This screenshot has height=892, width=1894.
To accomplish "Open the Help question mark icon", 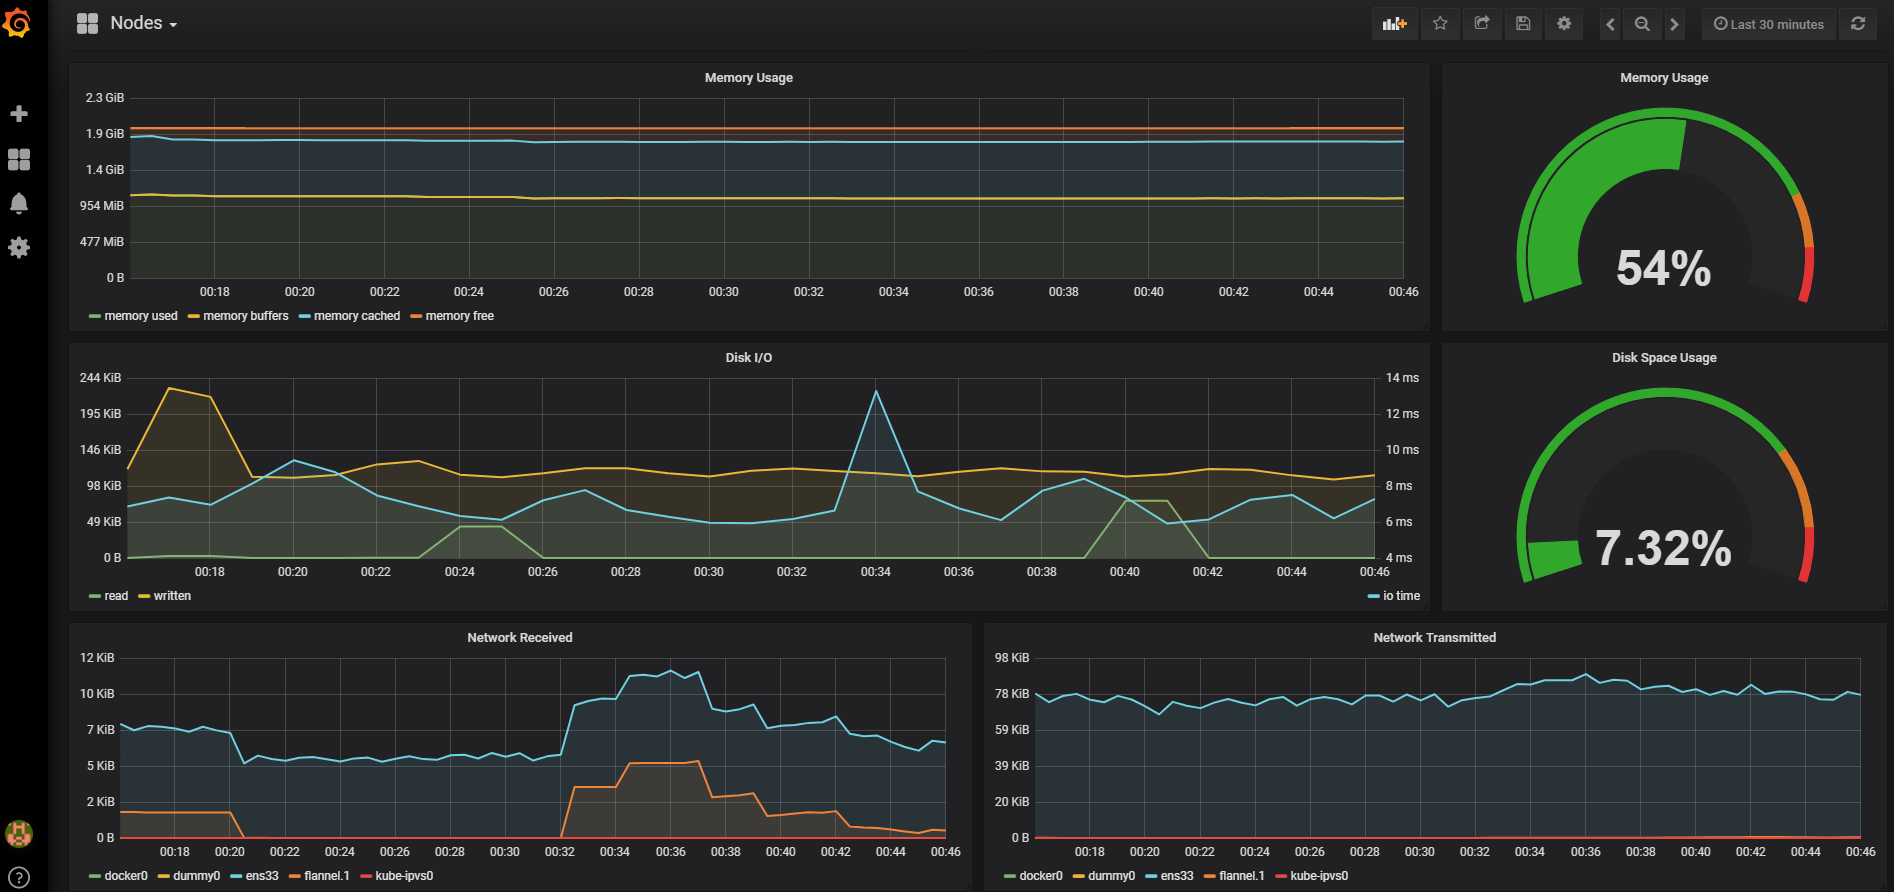I will tap(18, 878).
